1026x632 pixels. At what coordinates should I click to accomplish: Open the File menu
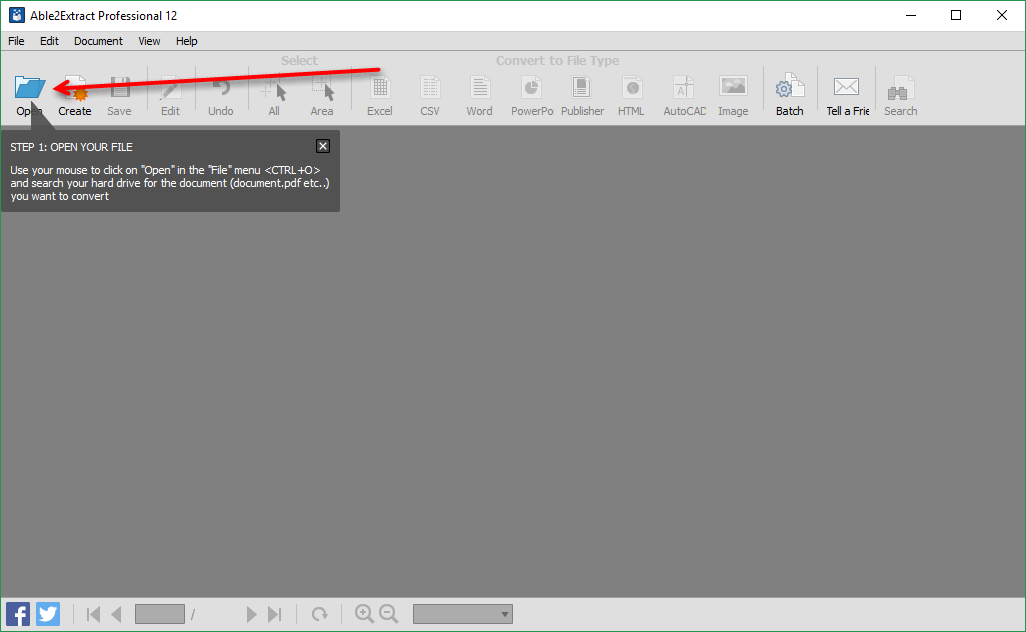16,41
